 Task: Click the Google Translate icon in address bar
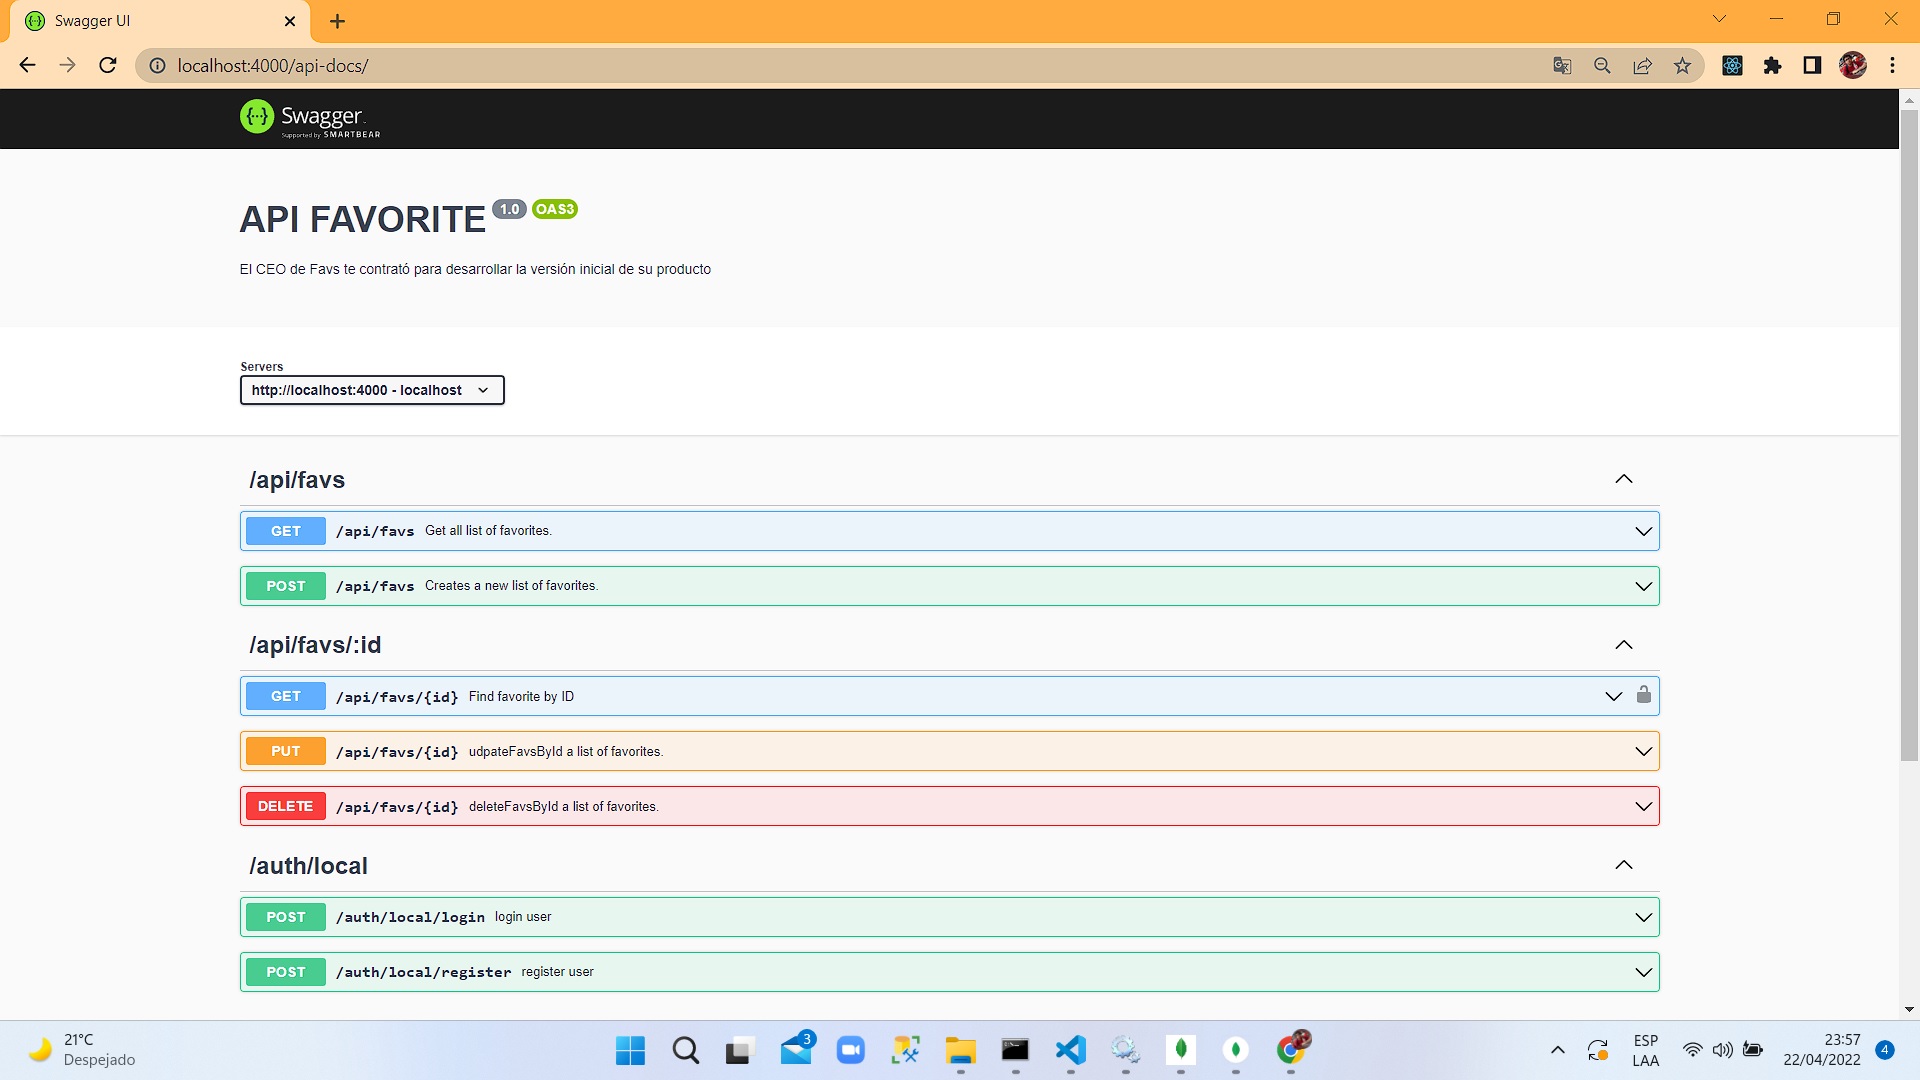coord(1562,66)
